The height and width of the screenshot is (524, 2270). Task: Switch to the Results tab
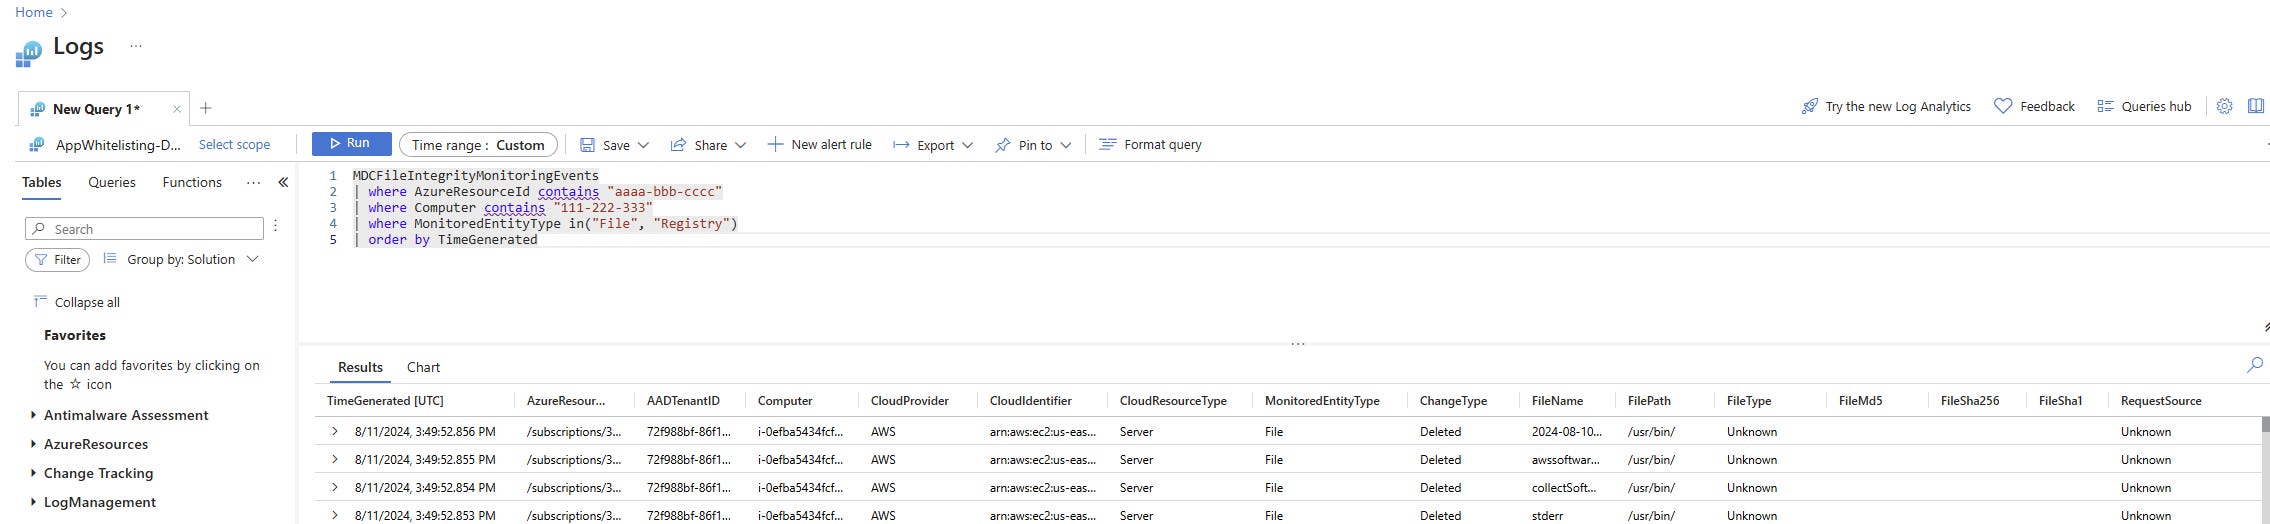[360, 367]
